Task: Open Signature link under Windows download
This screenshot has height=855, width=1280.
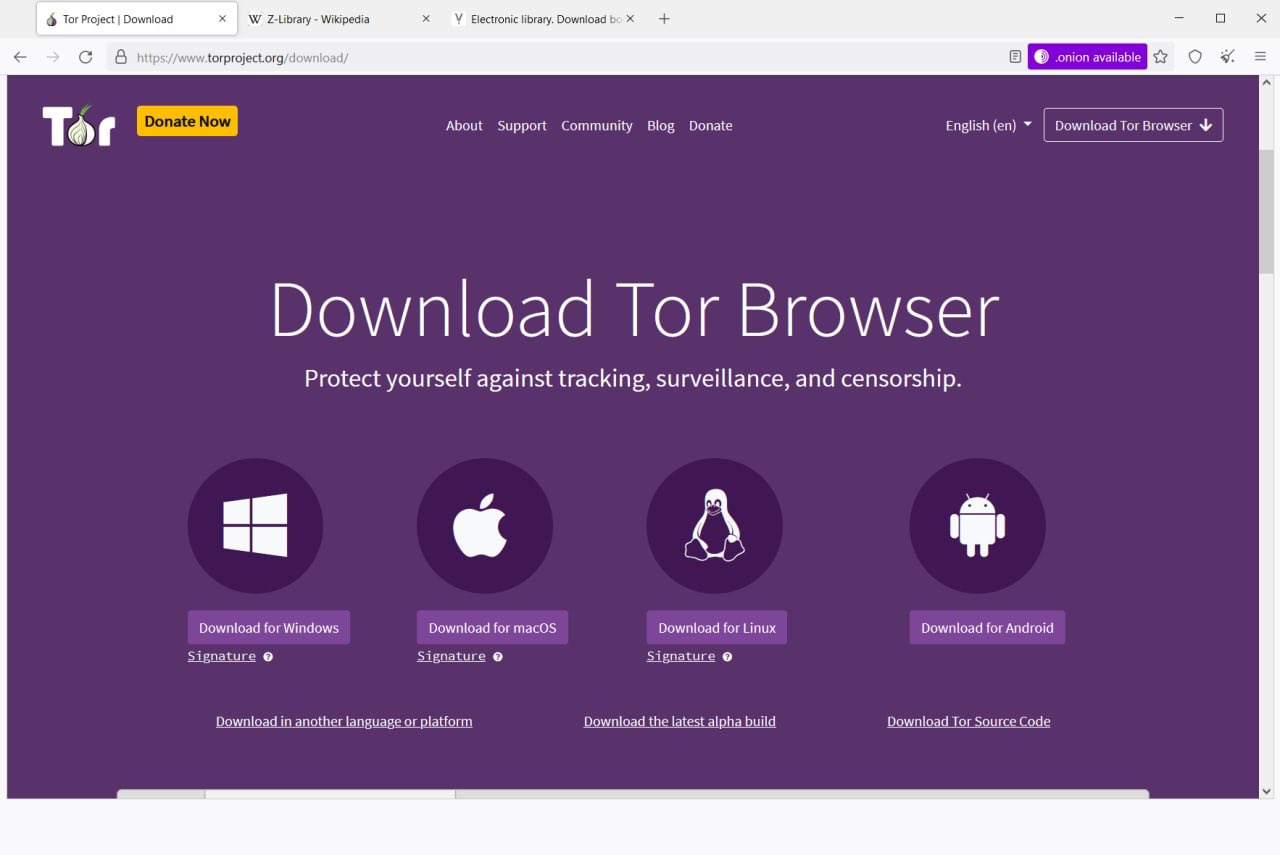Action: (x=222, y=656)
